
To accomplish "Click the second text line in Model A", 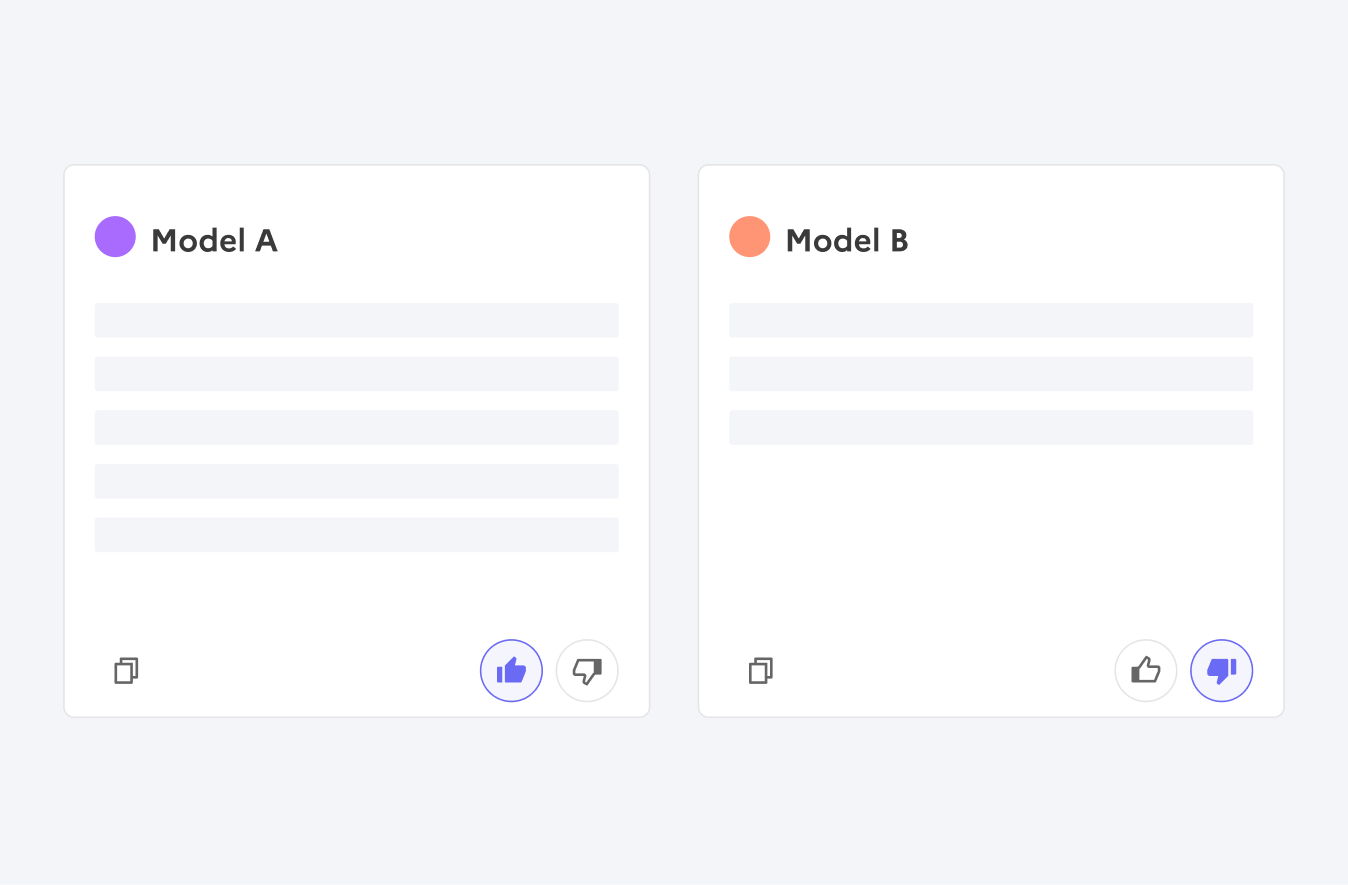I will 356,374.
